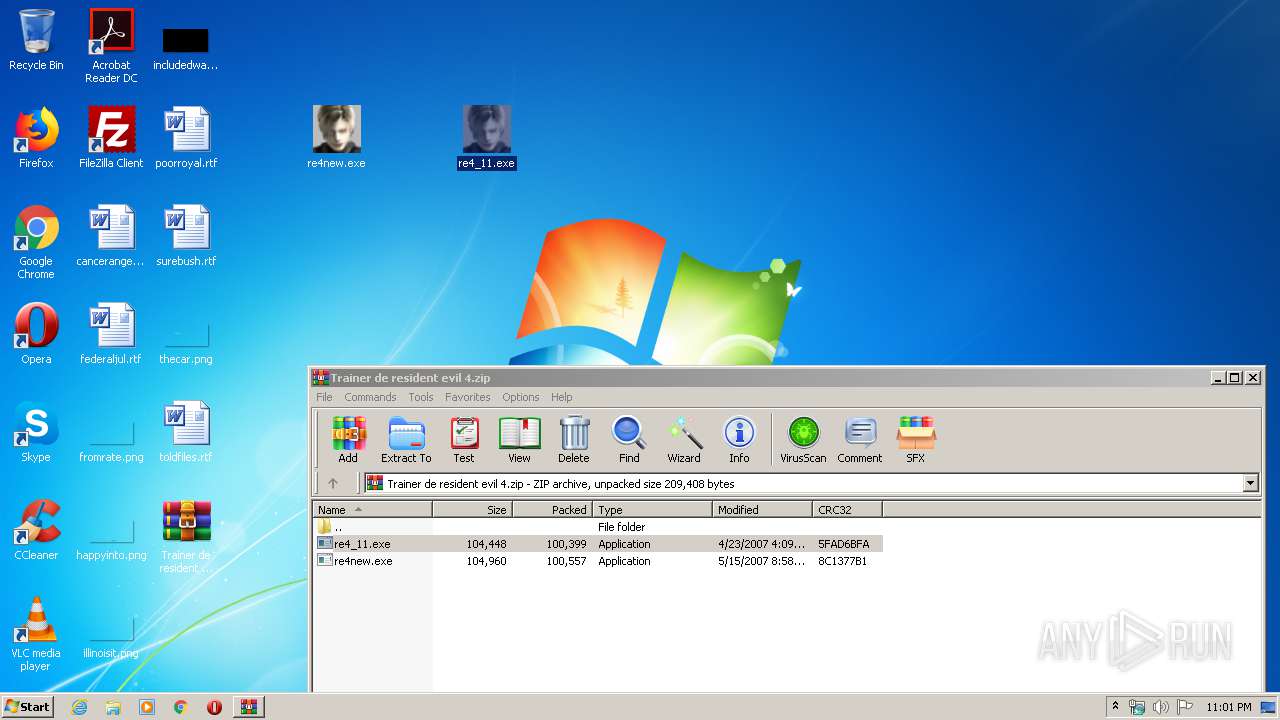The width and height of the screenshot is (1280, 720).
Task: Open the Find tool in WinRAR
Action: tap(629, 440)
